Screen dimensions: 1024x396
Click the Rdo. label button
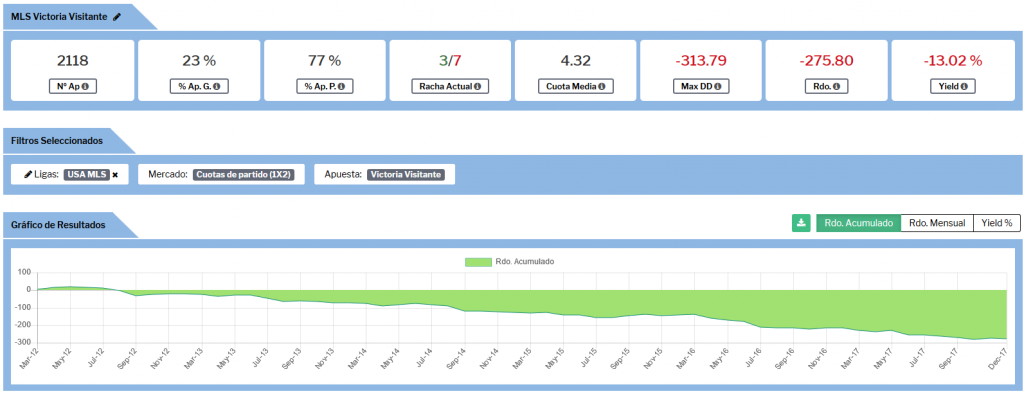826,86
